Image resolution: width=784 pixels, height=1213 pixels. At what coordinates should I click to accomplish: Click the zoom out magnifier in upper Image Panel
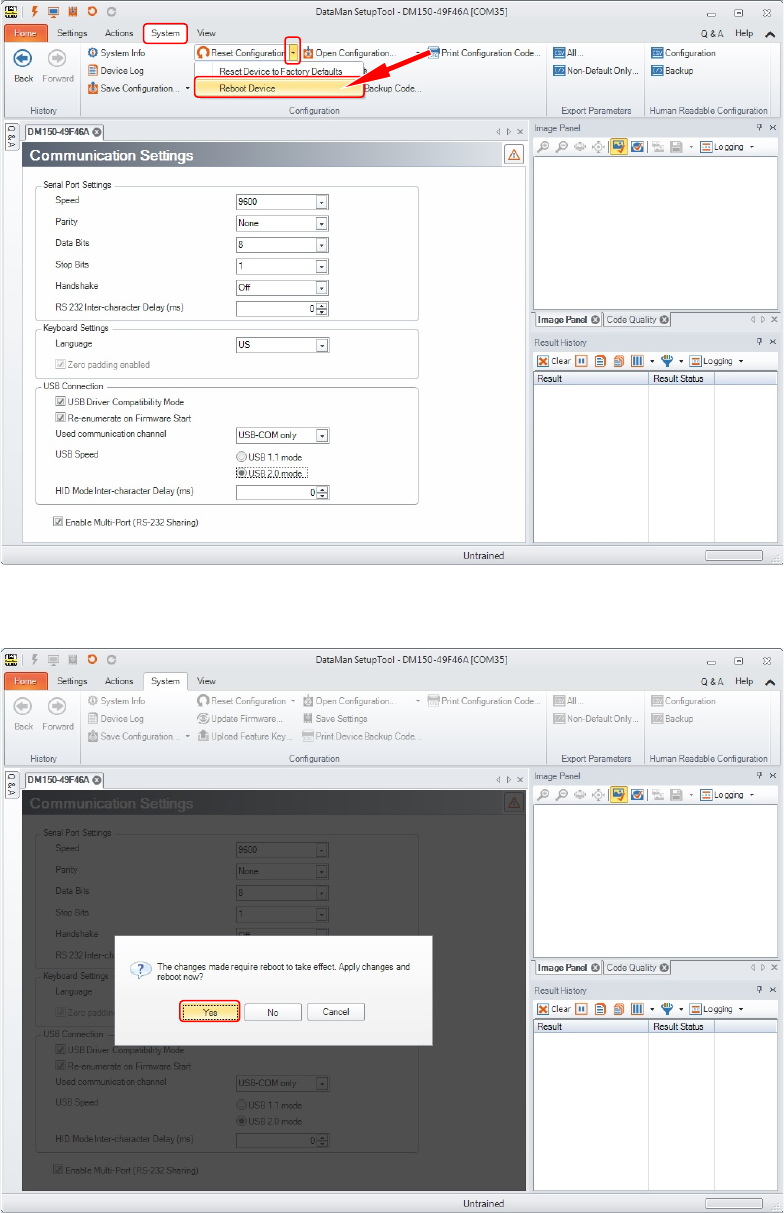point(562,147)
